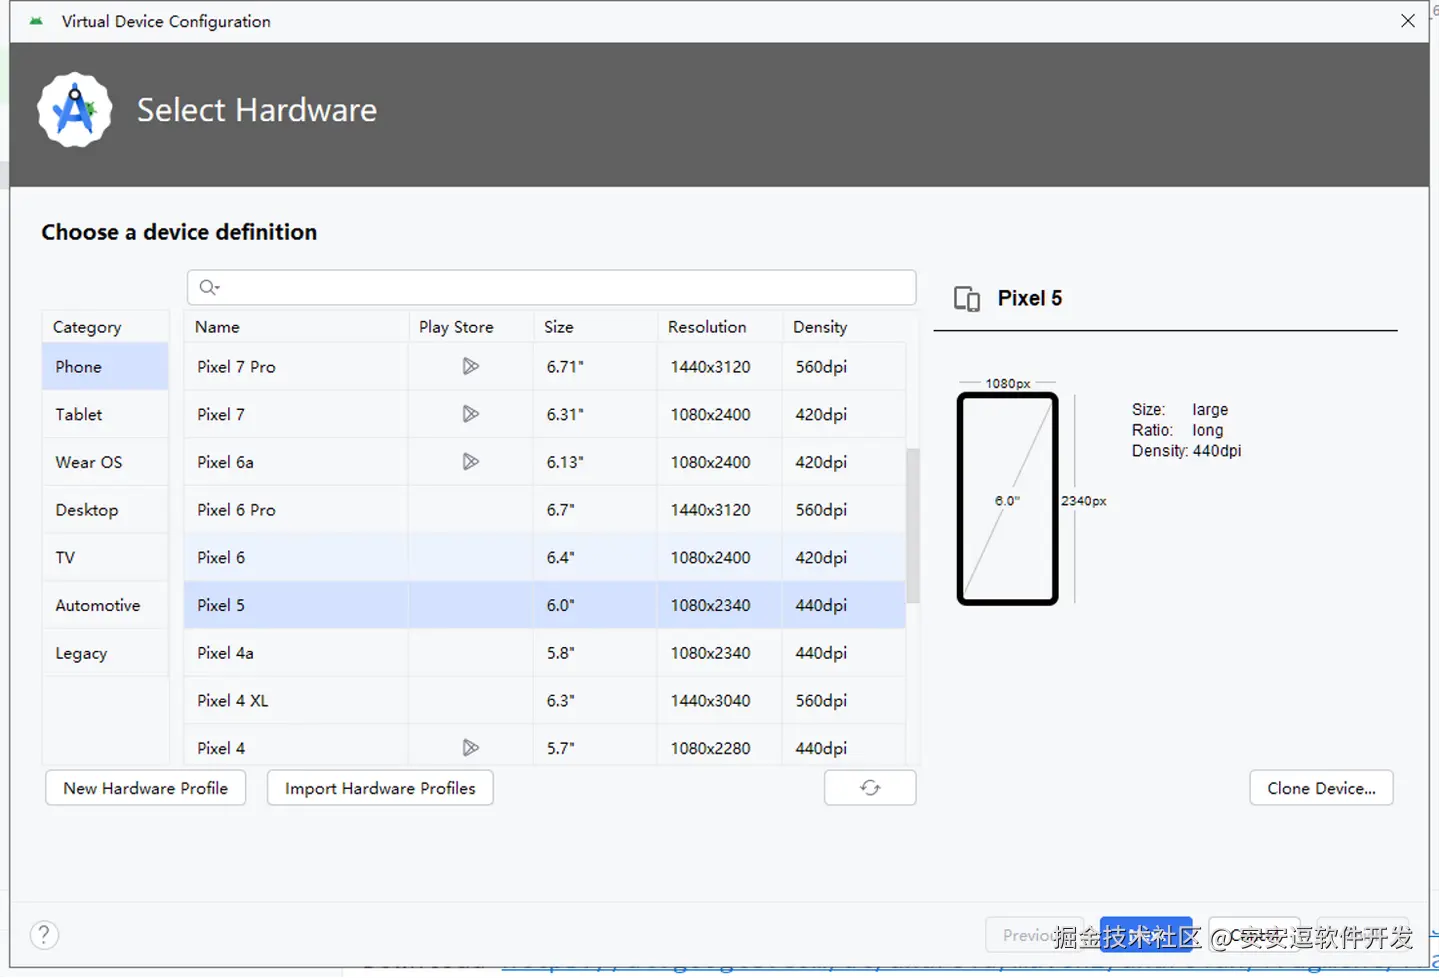Click the help question mark icon
The height and width of the screenshot is (978, 1440).
coord(44,935)
